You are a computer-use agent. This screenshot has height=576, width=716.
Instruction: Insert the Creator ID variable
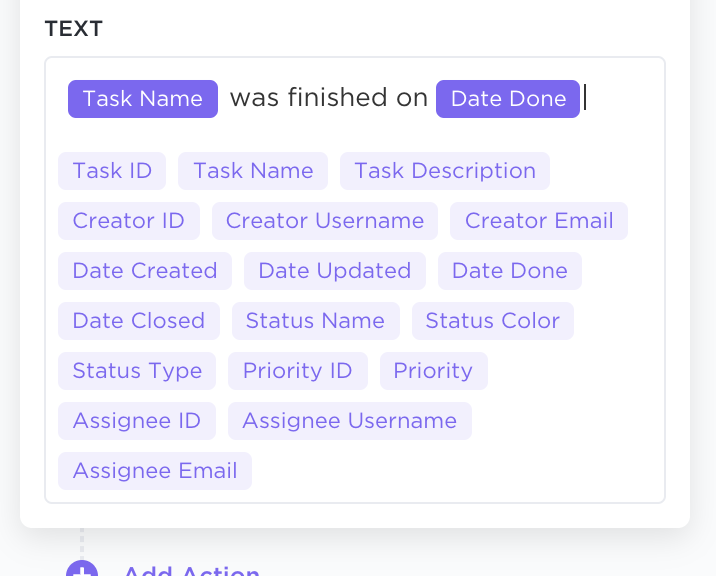coord(129,221)
